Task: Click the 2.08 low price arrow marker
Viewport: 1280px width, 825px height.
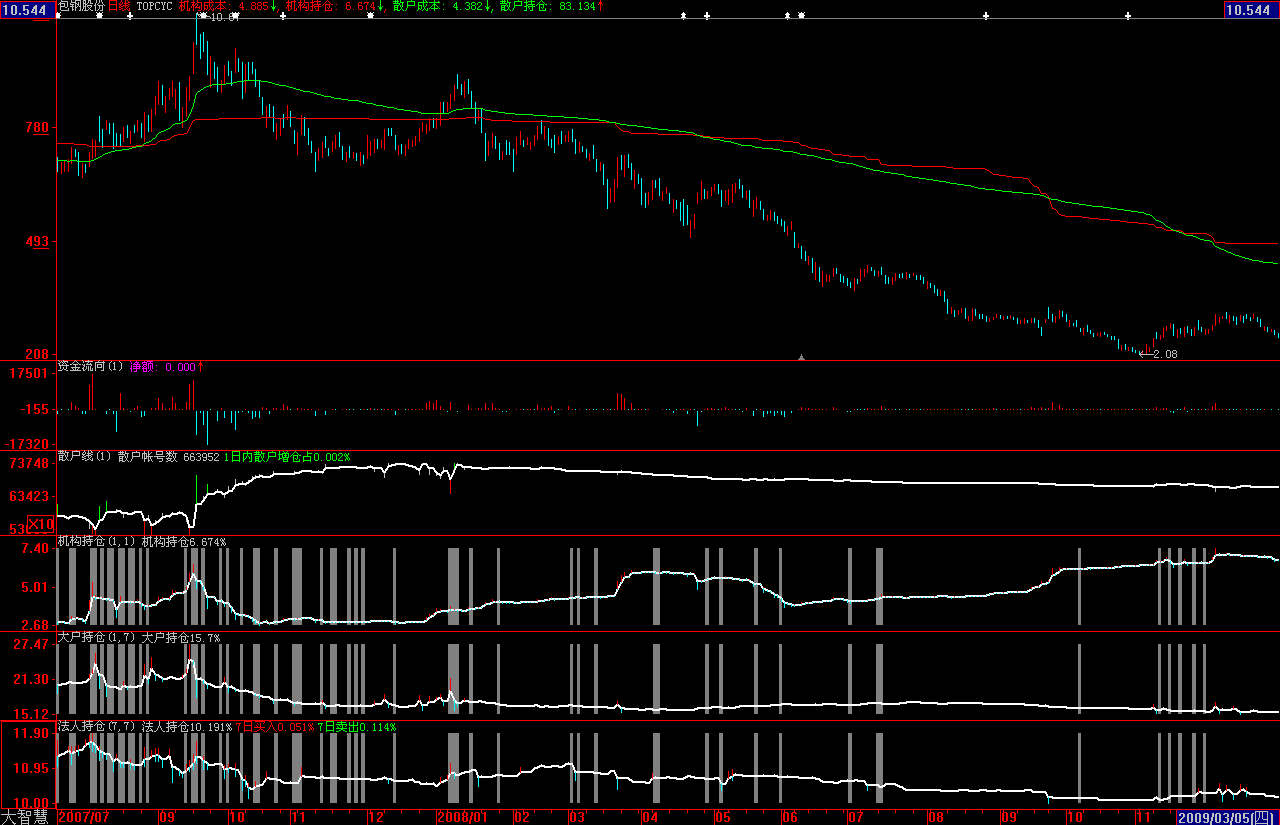Action: tap(1158, 354)
